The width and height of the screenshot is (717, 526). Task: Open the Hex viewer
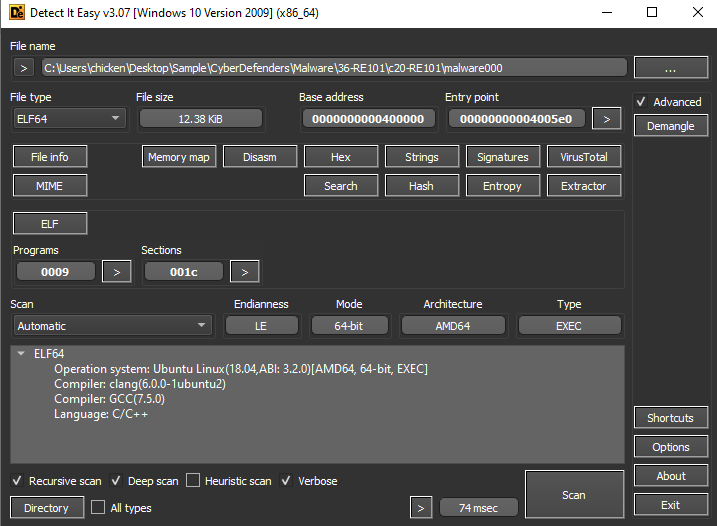(340, 157)
